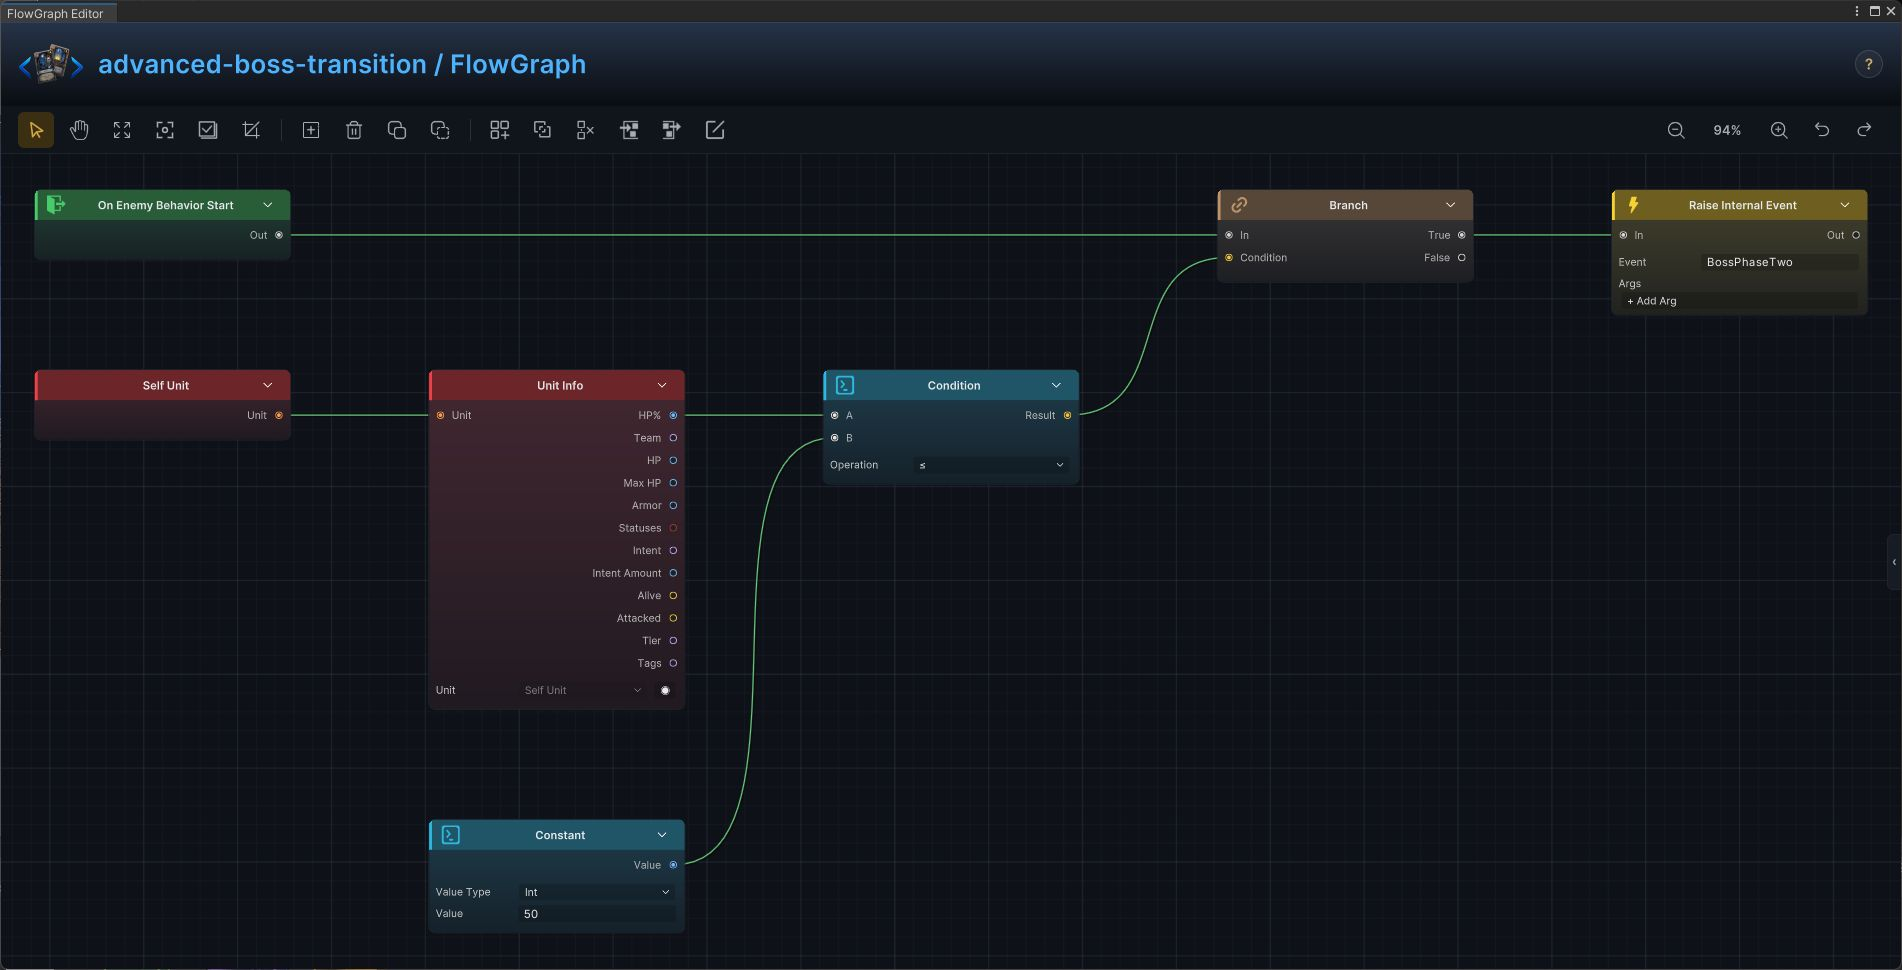Click the Branch Condition input port
Image resolution: width=1902 pixels, height=970 pixels.
(x=1229, y=258)
